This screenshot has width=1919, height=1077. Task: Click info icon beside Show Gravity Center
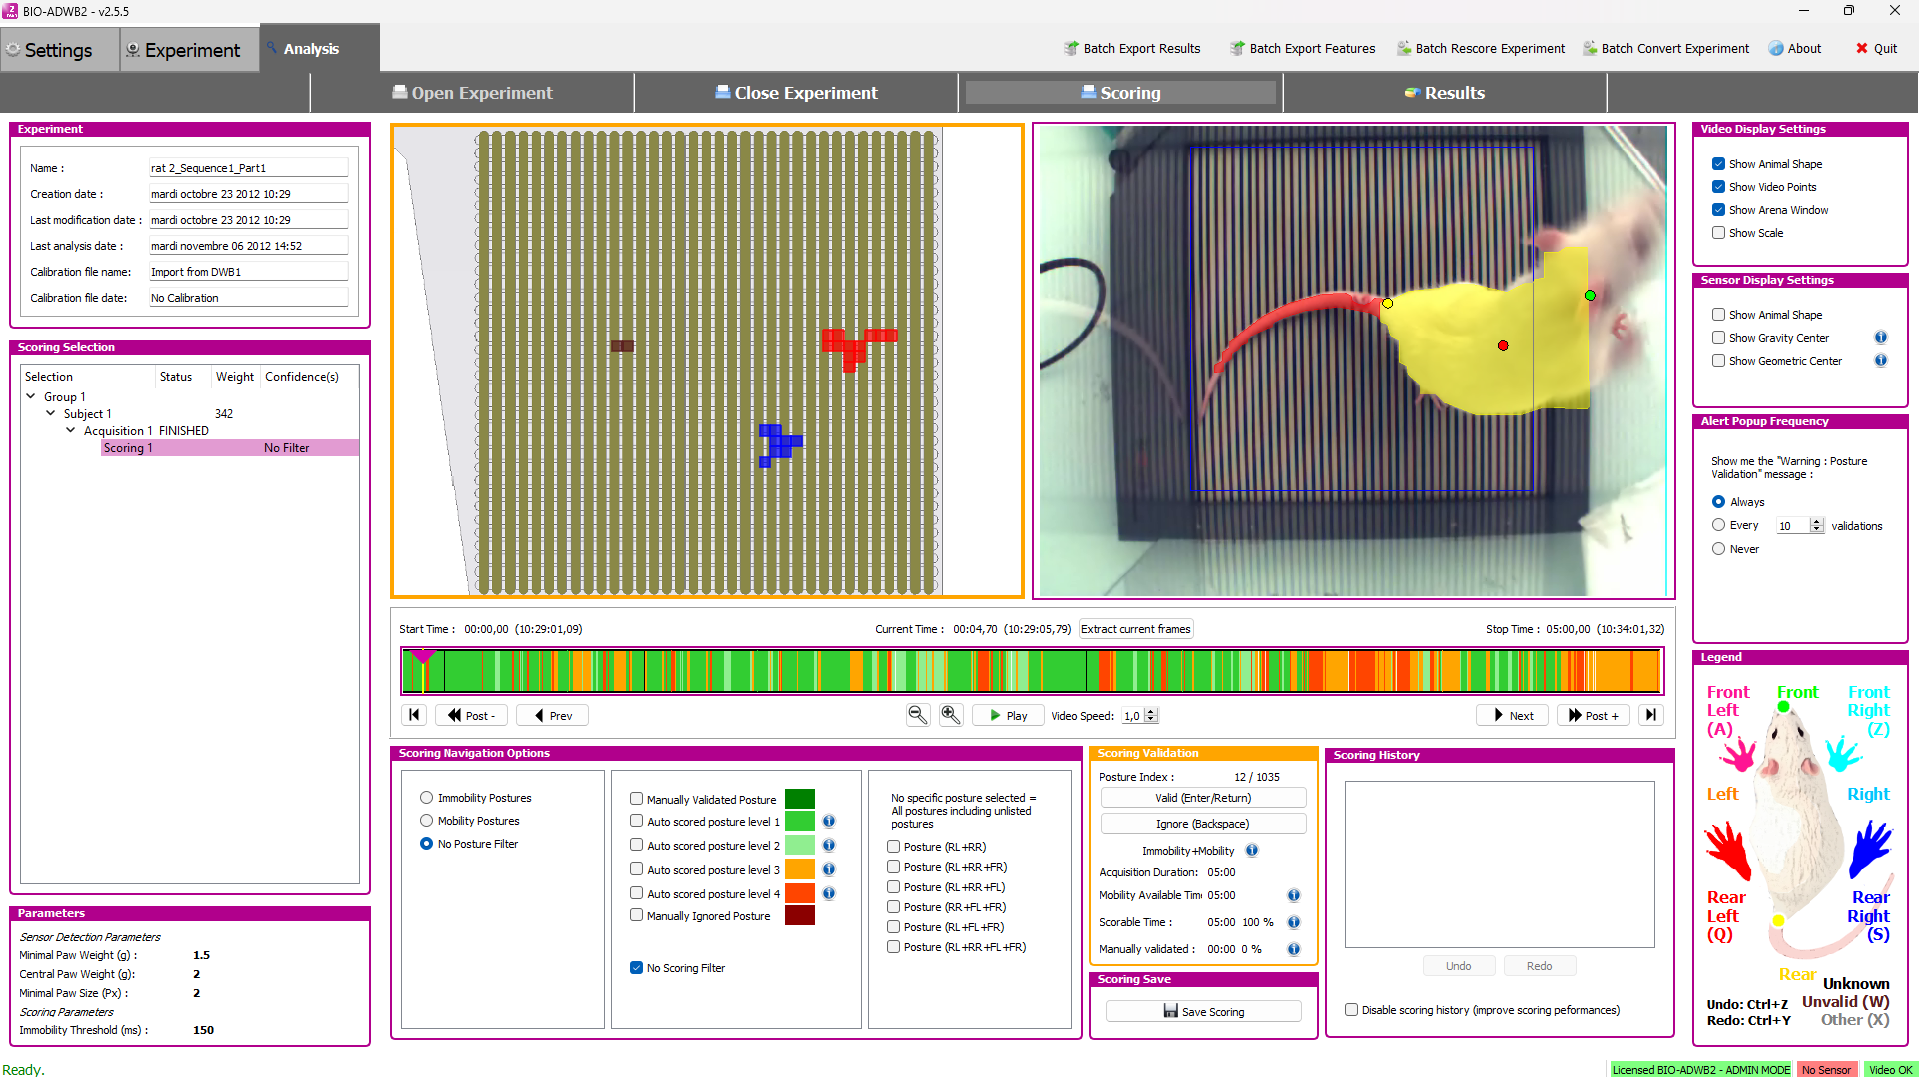pyautogui.click(x=1880, y=338)
